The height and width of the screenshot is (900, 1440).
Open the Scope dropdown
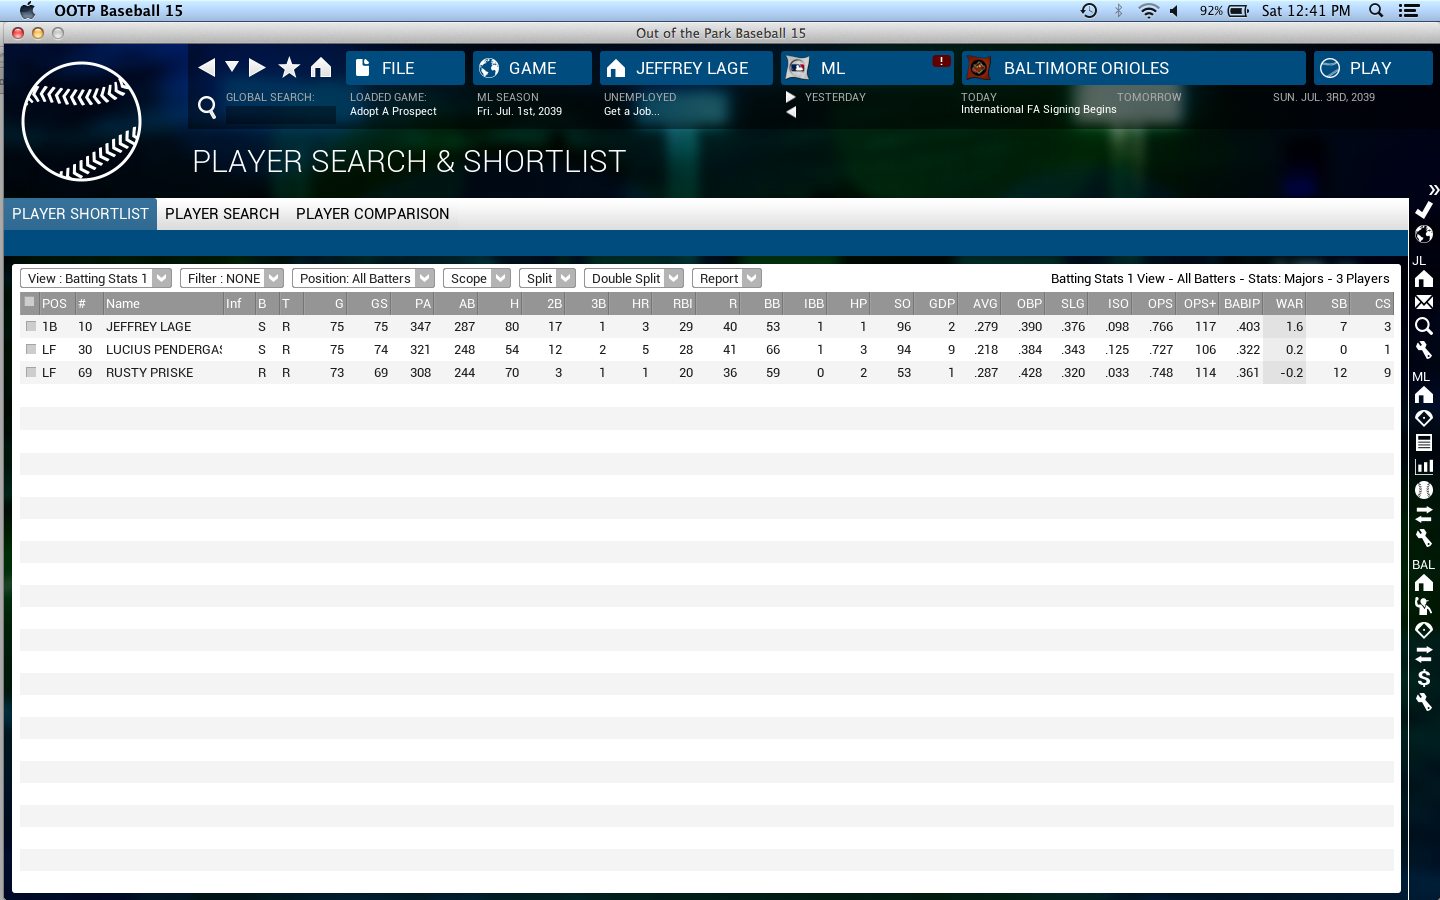coord(477,278)
